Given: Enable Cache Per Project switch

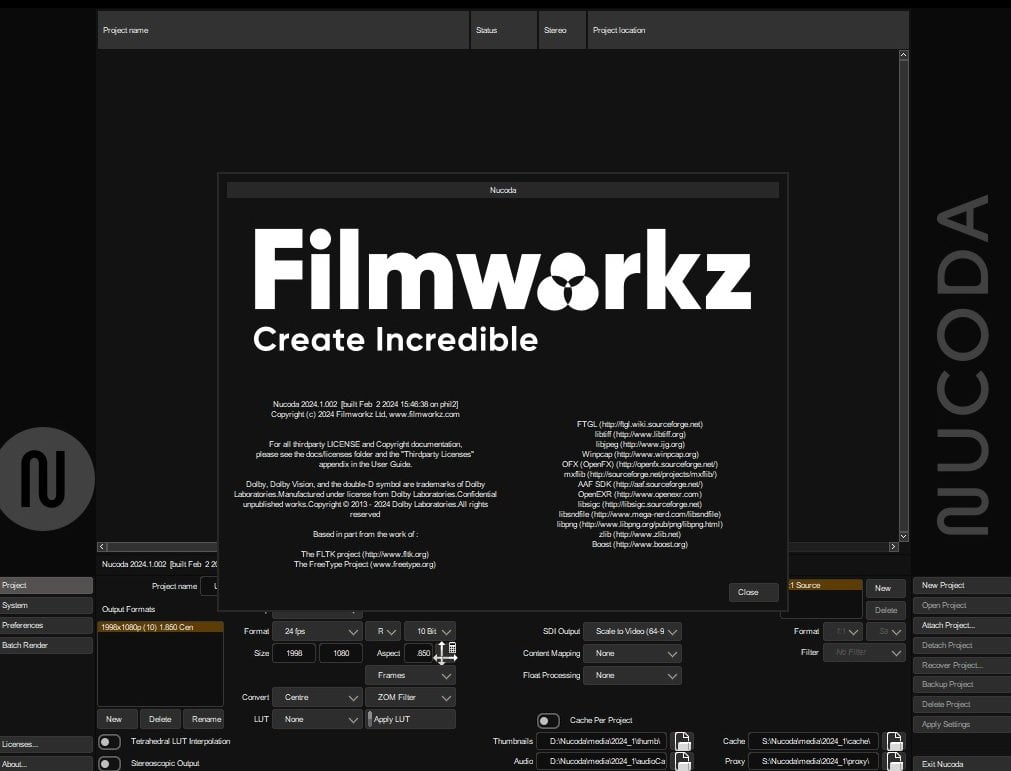Looking at the screenshot, I should click(x=548, y=720).
